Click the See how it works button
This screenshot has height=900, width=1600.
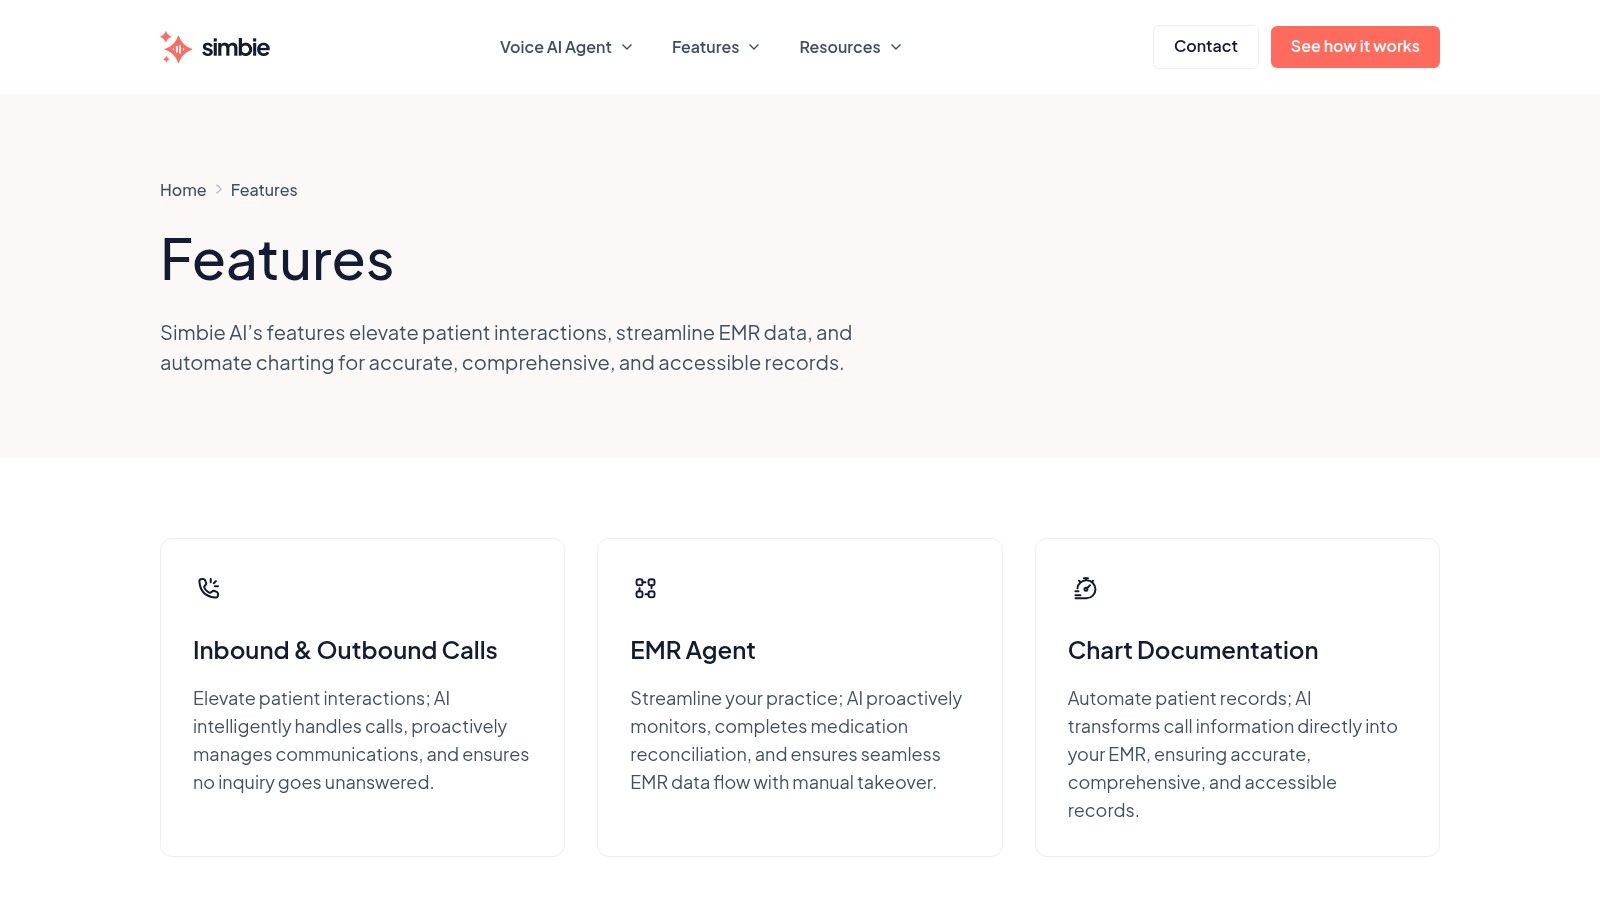[x=1355, y=47]
